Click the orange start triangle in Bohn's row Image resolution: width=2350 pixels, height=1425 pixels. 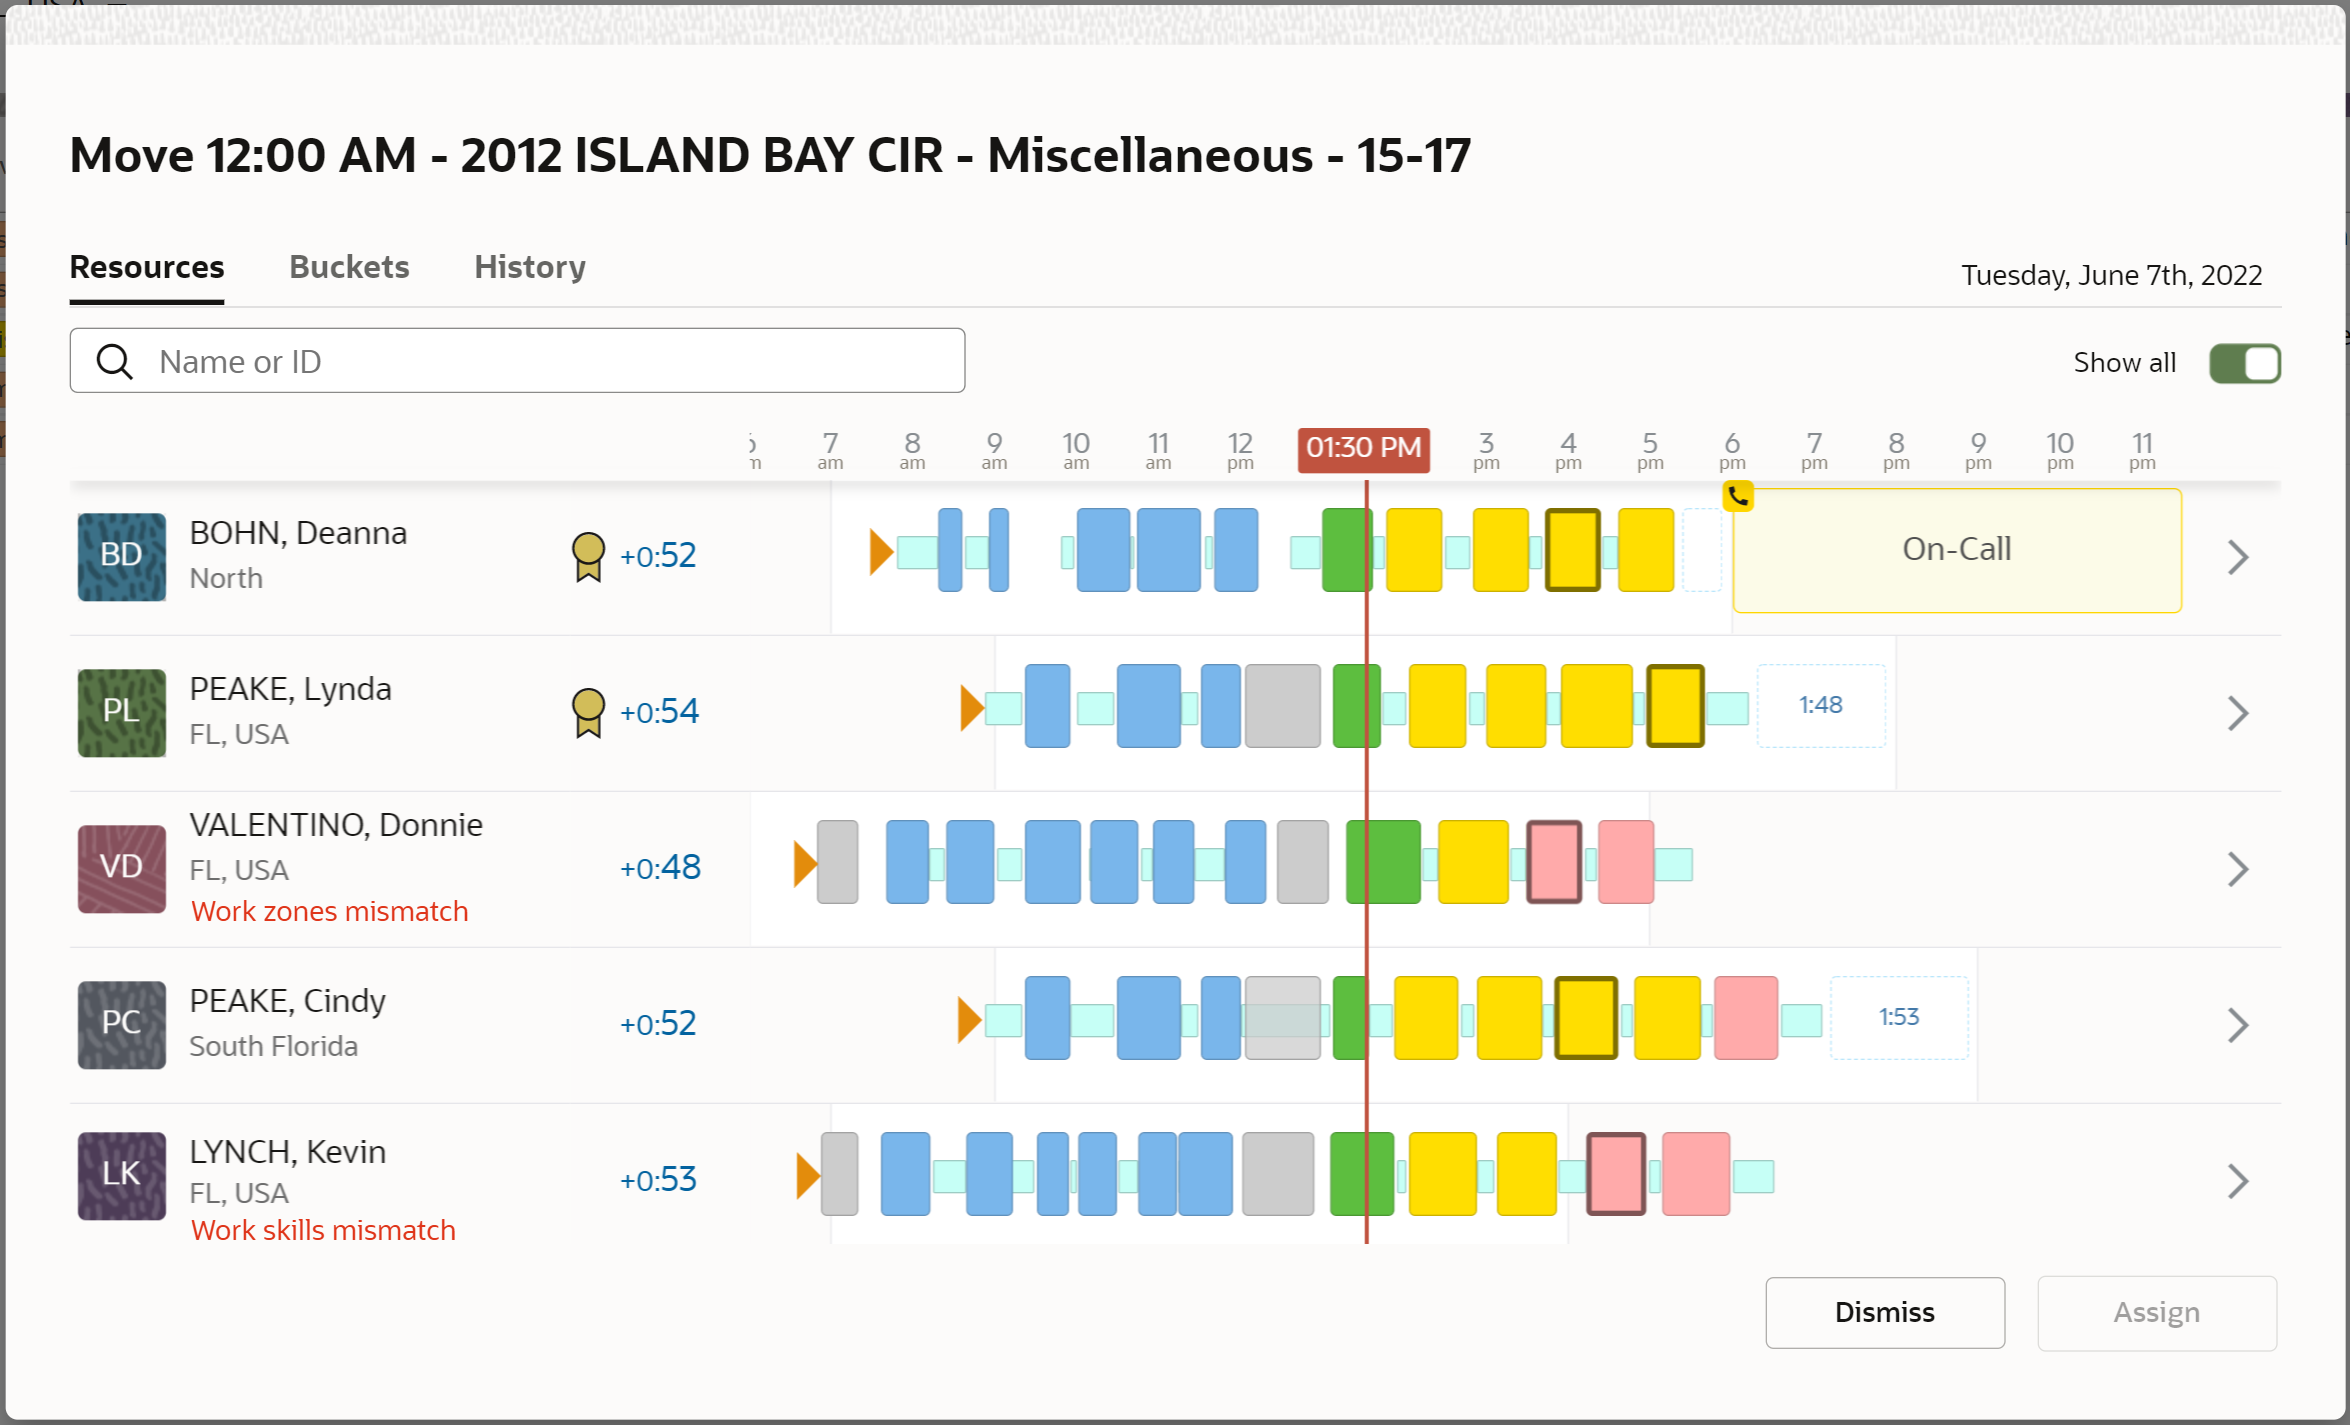pyautogui.click(x=880, y=552)
